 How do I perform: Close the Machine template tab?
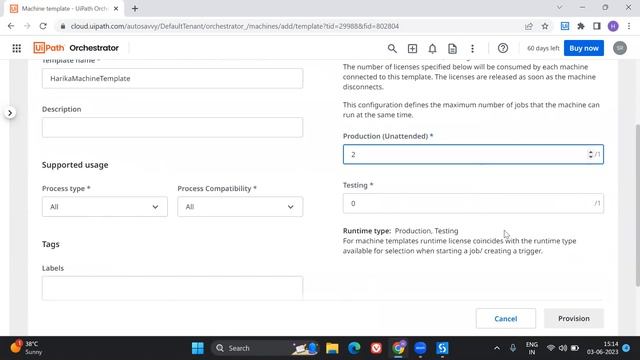click(116, 9)
